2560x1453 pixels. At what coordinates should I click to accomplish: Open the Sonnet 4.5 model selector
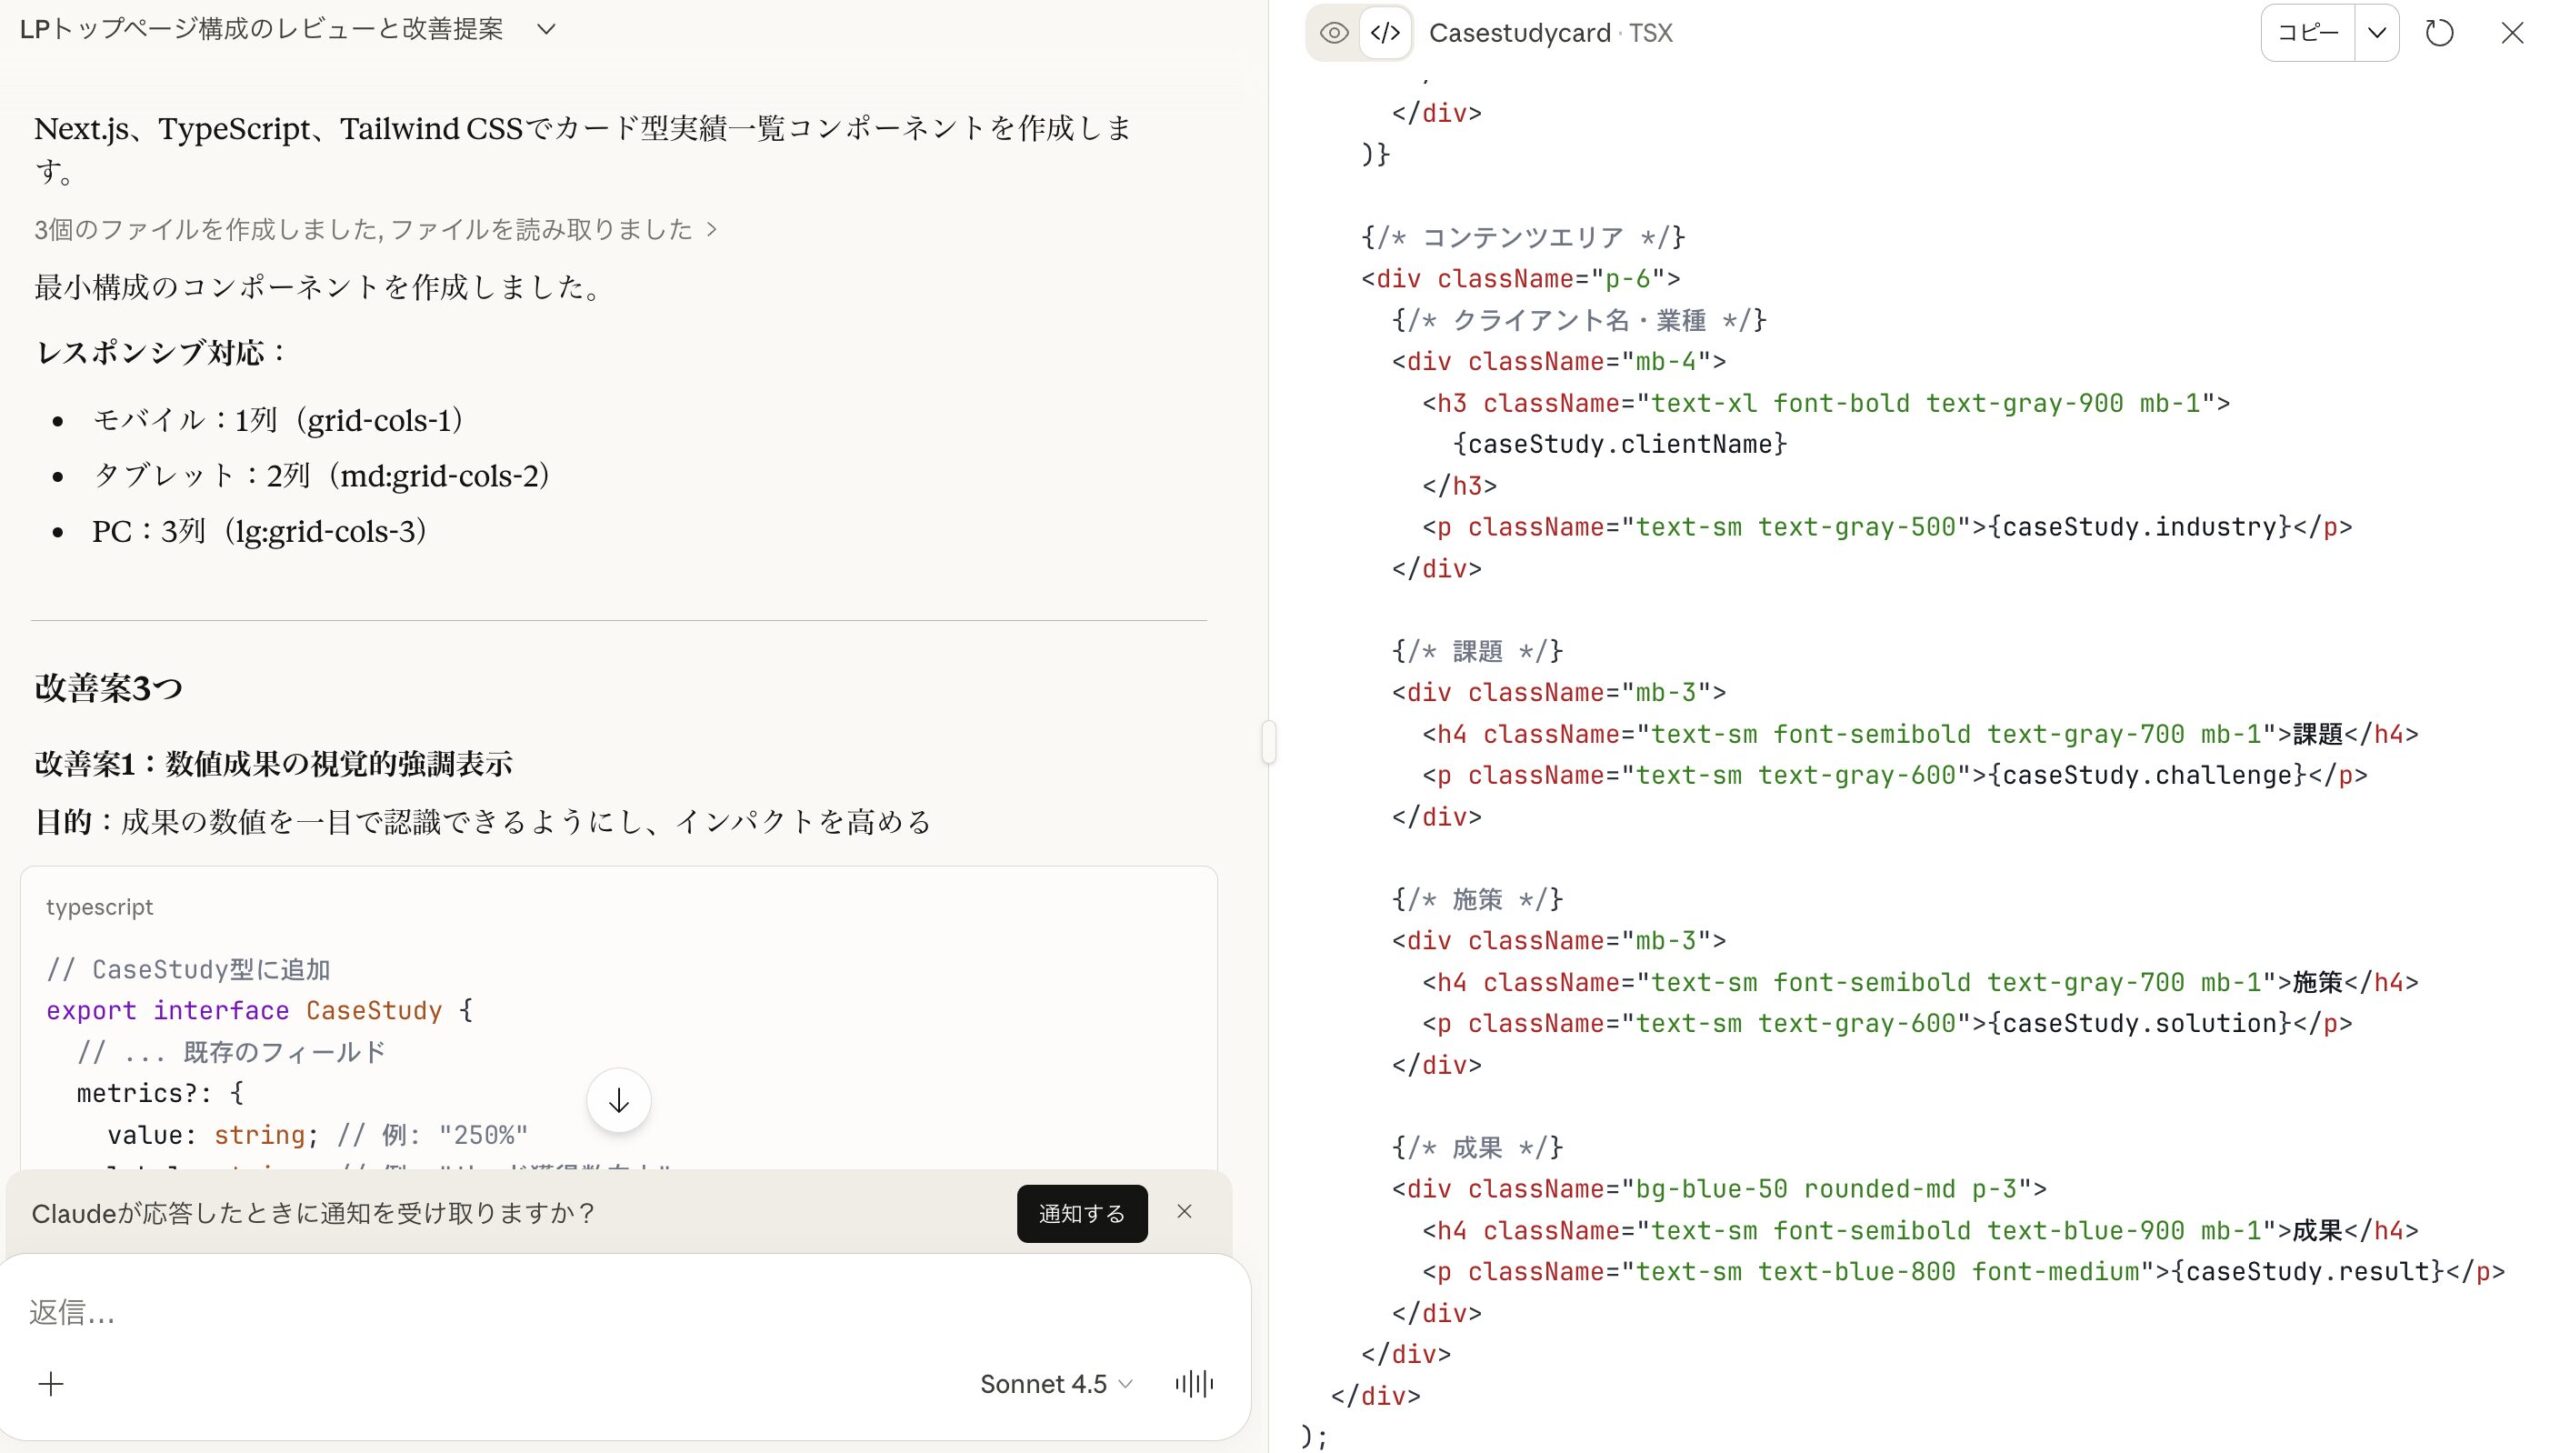pyautogui.click(x=1055, y=1384)
